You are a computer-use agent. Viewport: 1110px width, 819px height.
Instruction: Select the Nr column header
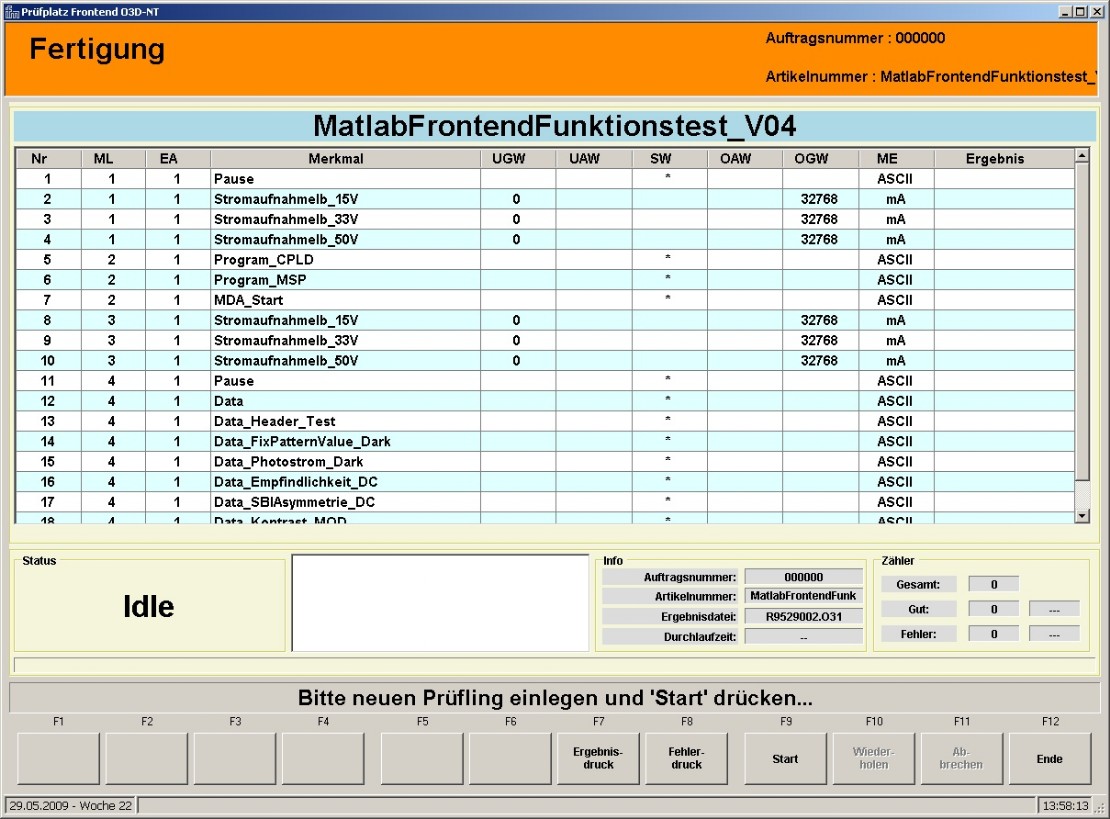[48, 159]
